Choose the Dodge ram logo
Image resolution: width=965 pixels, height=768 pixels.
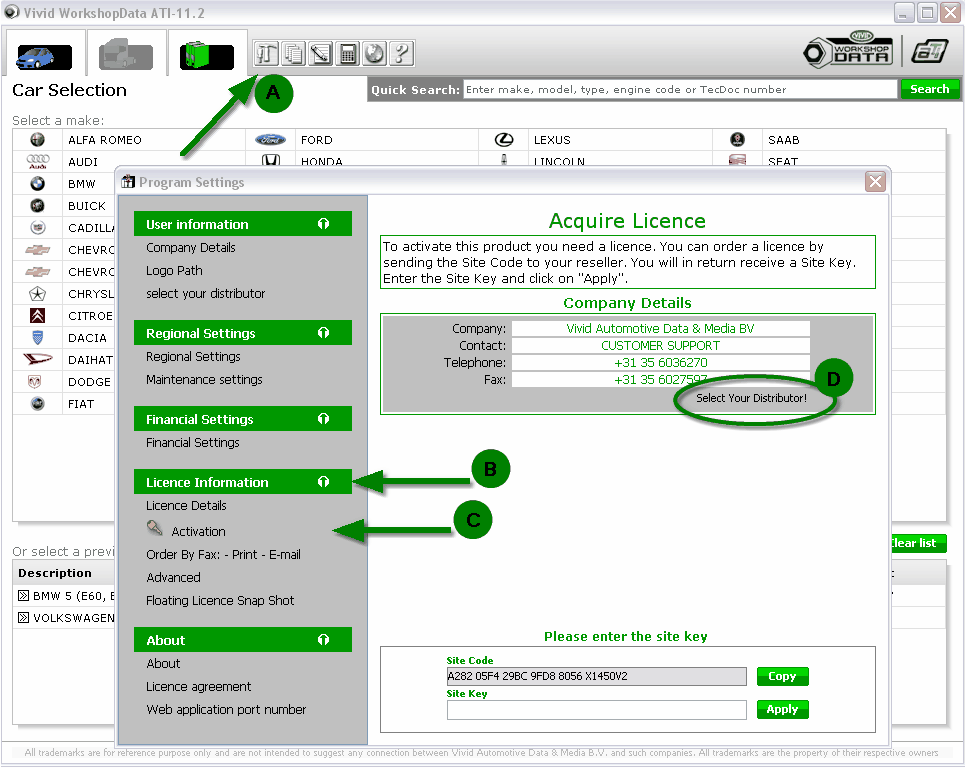click(35, 382)
